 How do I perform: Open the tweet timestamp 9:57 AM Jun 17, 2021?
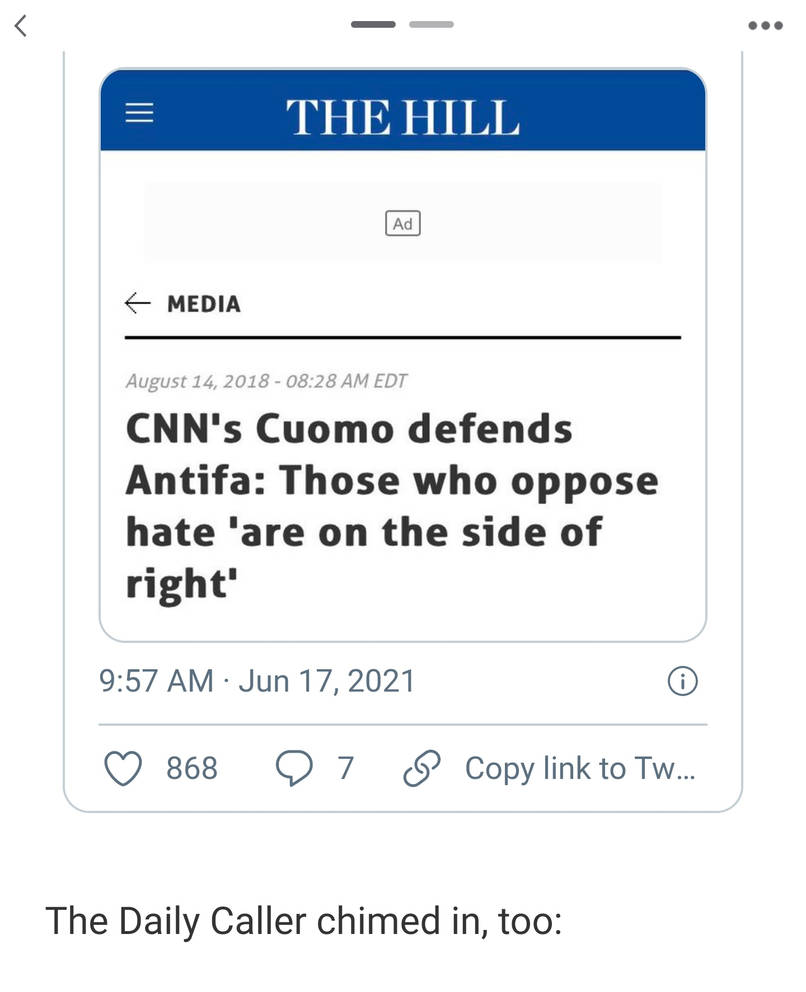click(257, 681)
